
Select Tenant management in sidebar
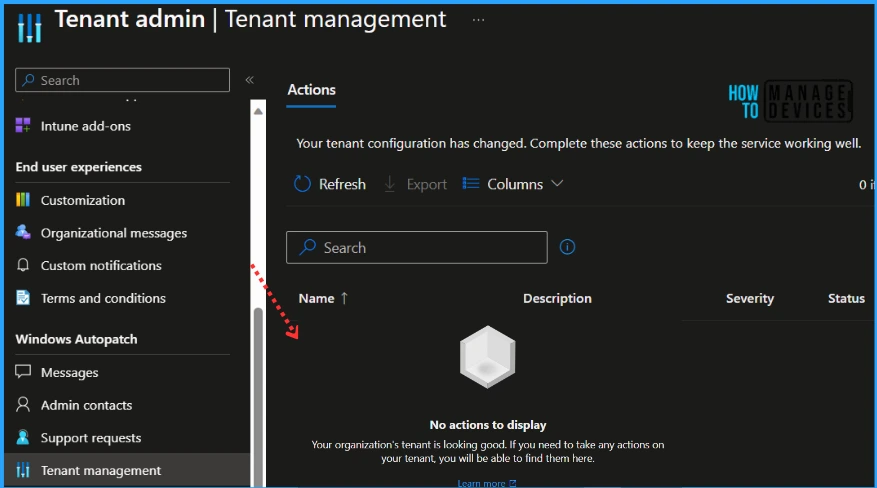(x=127, y=470)
